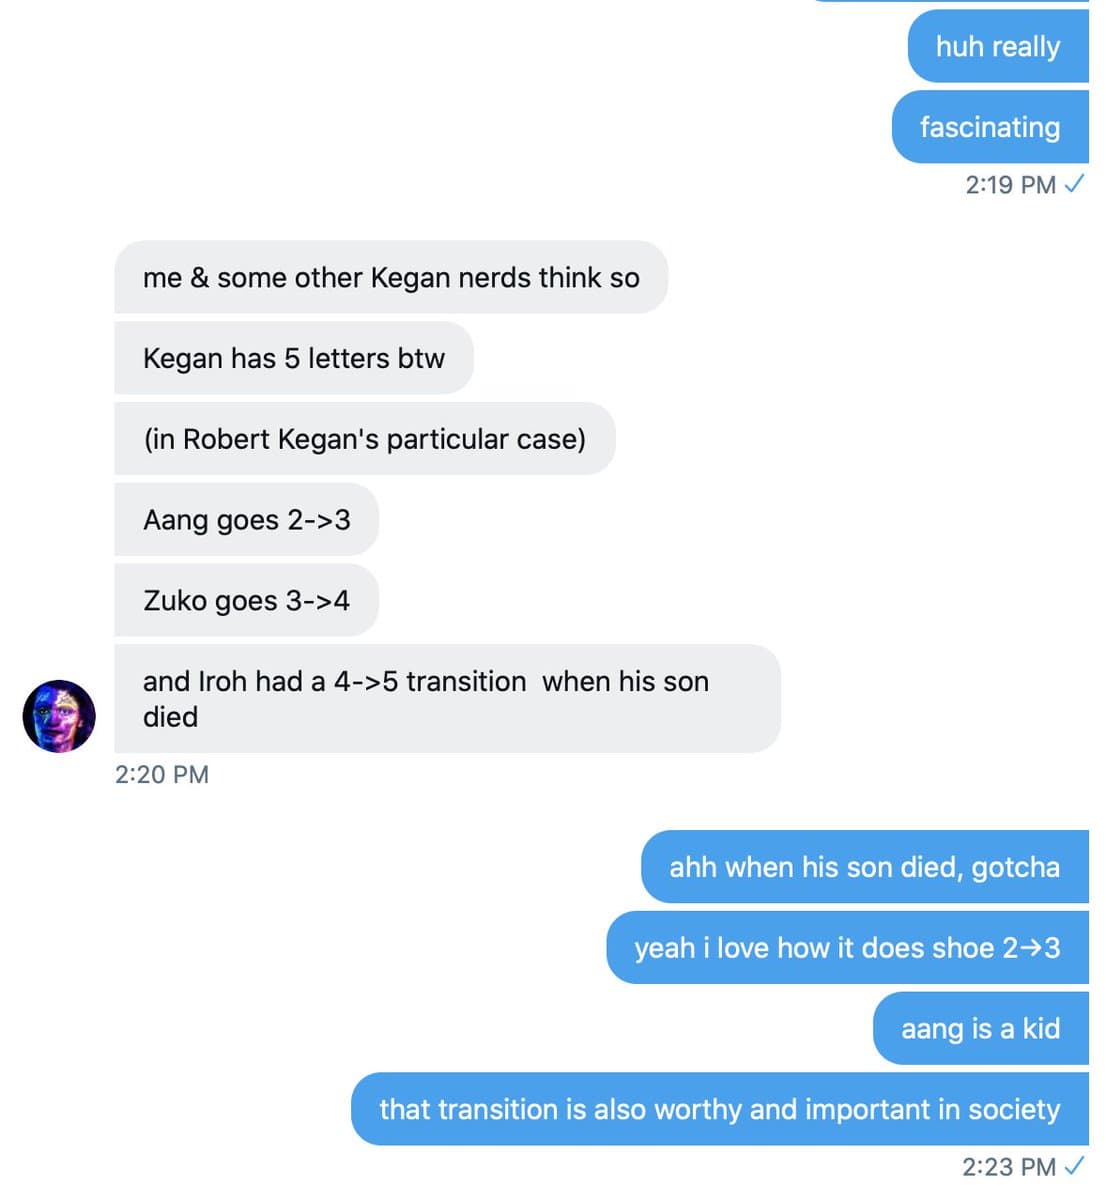Image resolution: width=1106 pixels, height=1200 pixels.
Task: Click the 2:19 PM delivered checkmark
Action: (x=1074, y=184)
